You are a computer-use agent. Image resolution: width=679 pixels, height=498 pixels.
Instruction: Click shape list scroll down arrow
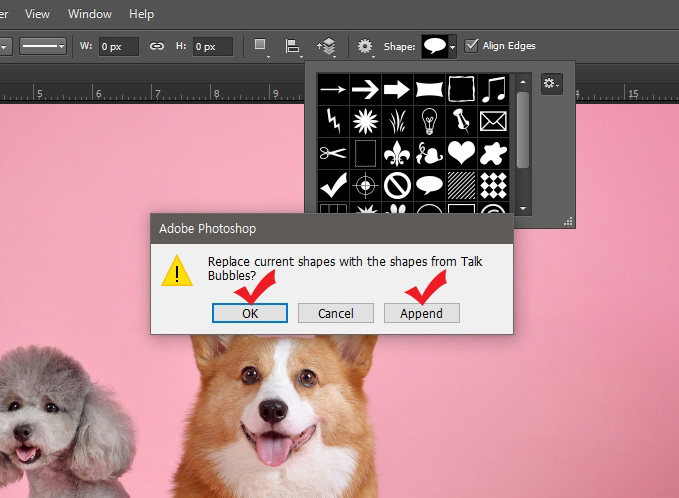[523, 208]
